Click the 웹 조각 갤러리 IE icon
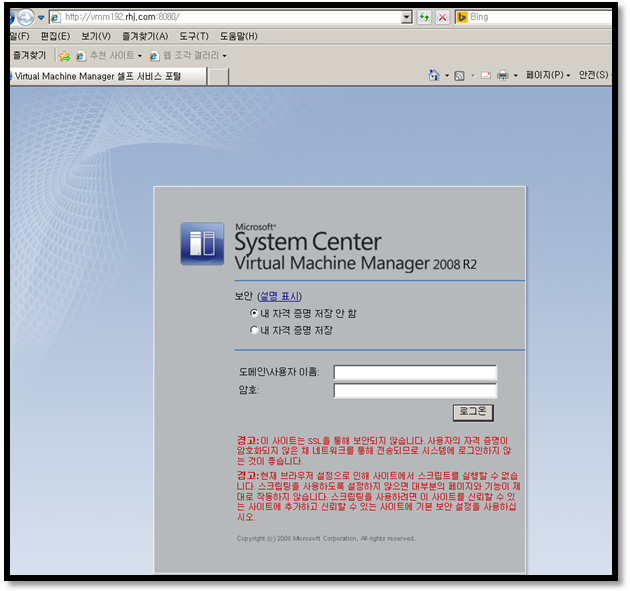The height and width of the screenshot is (591, 630). pyautogui.click(x=154, y=56)
